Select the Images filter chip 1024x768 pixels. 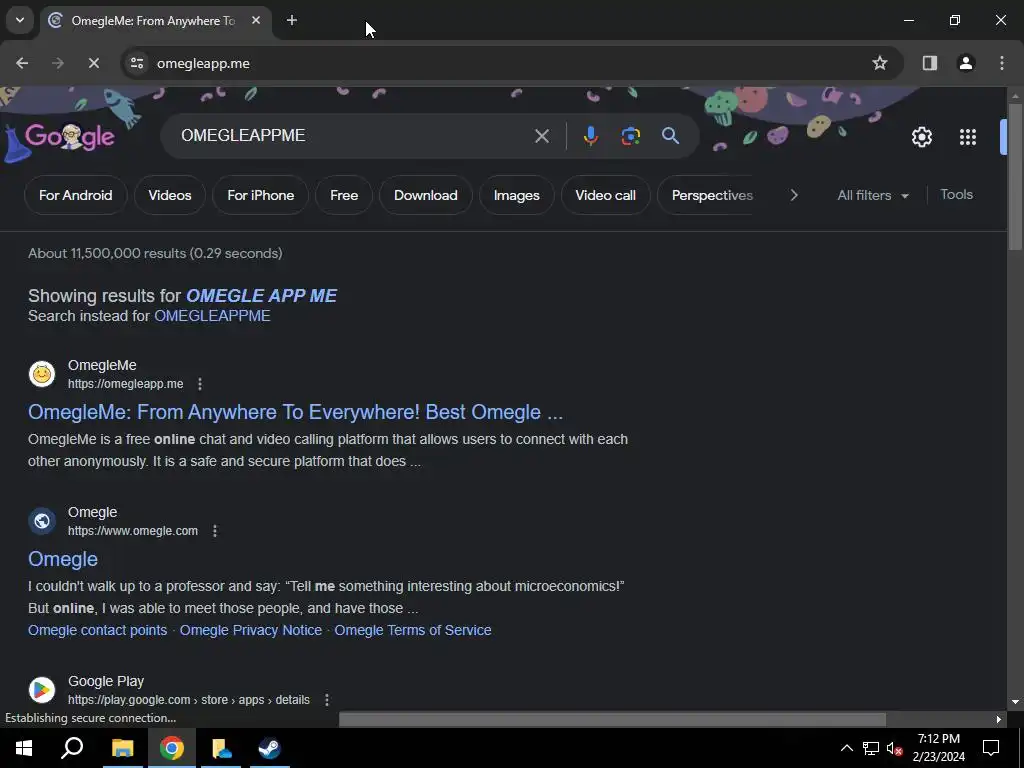tap(517, 195)
